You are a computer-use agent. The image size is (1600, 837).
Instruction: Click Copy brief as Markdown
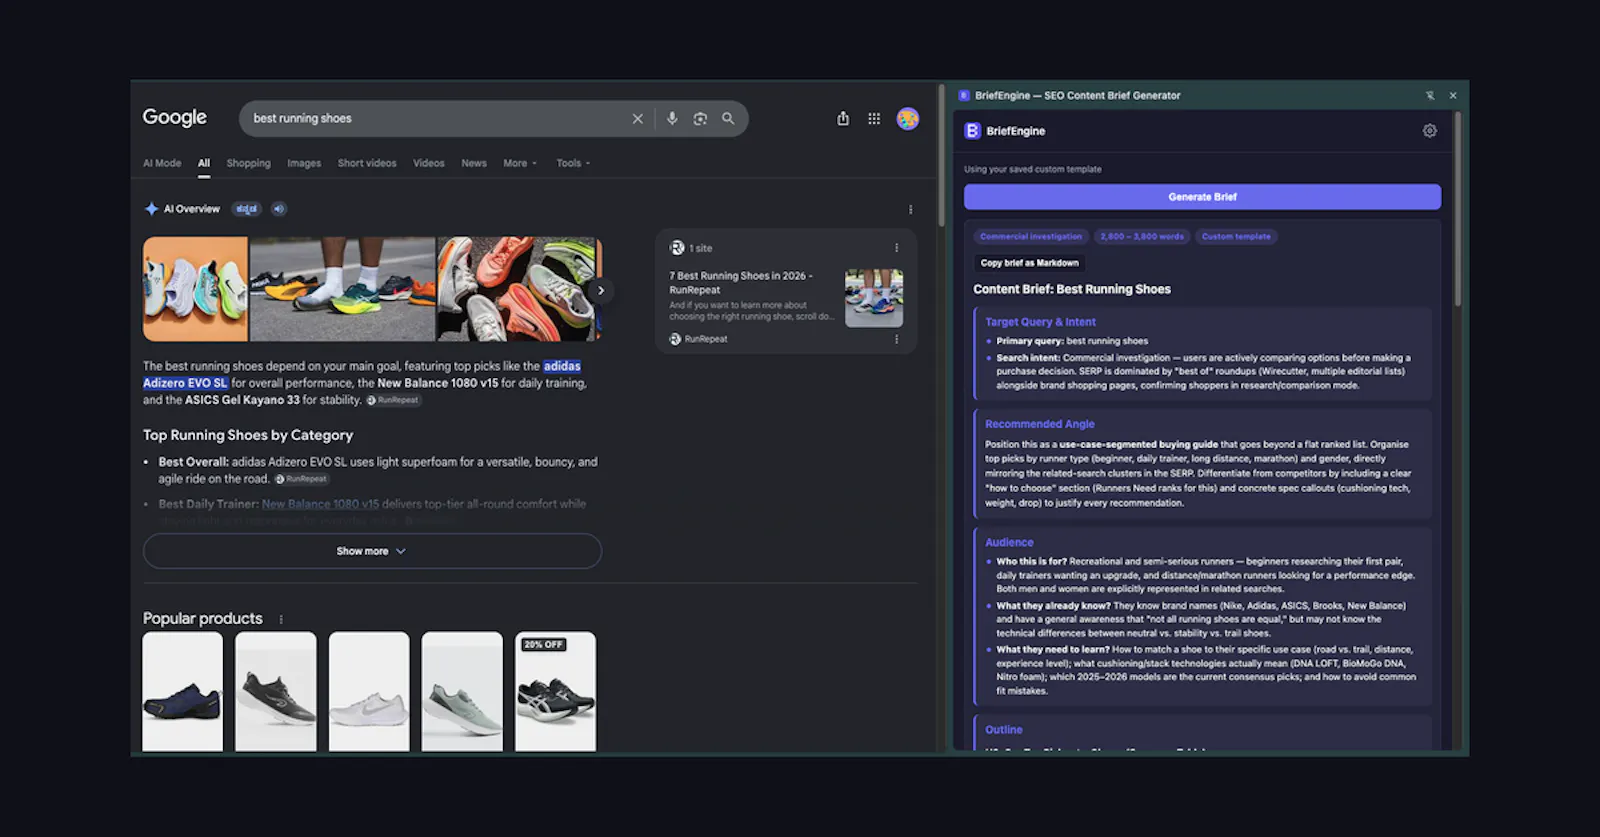click(1029, 263)
